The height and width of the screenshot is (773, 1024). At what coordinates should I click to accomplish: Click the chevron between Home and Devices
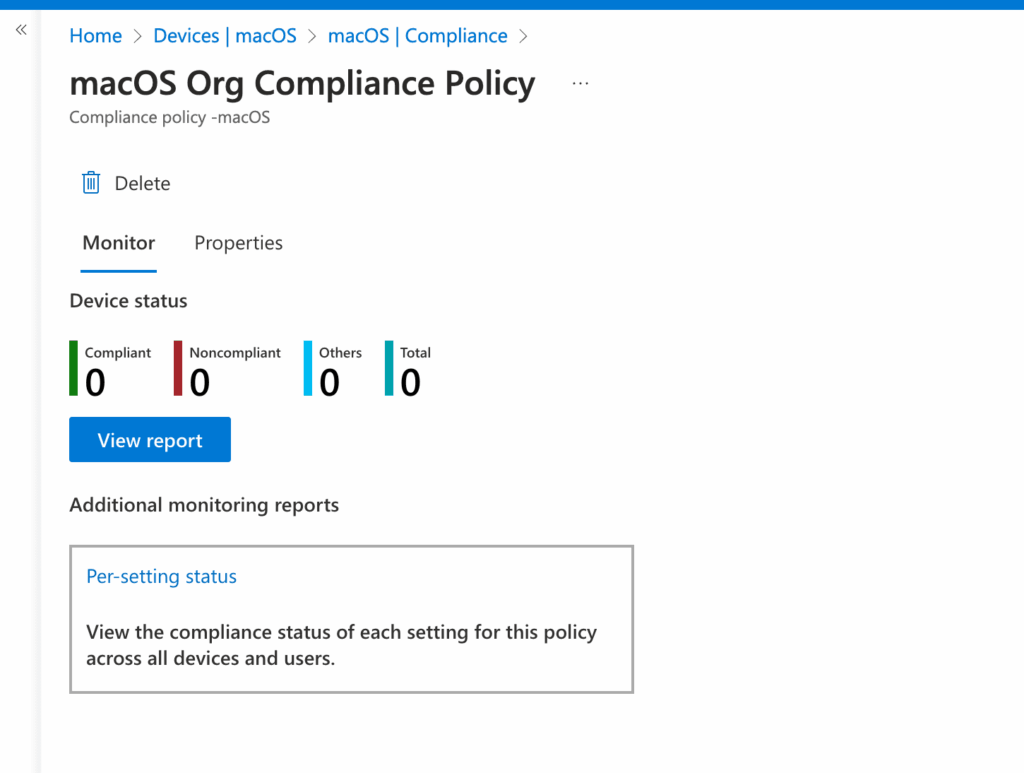pos(135,36)
